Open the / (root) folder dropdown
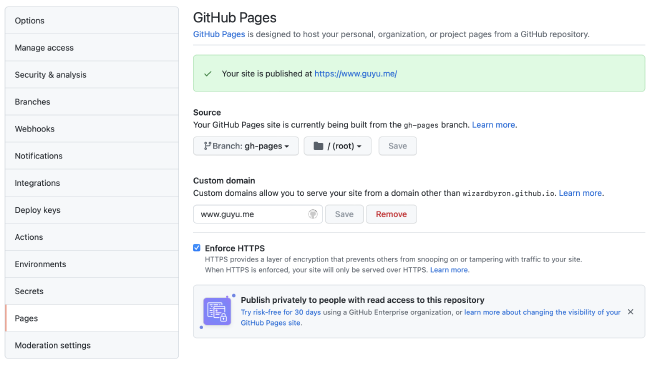Screen dimensions: 660x370 coord(338,146)
